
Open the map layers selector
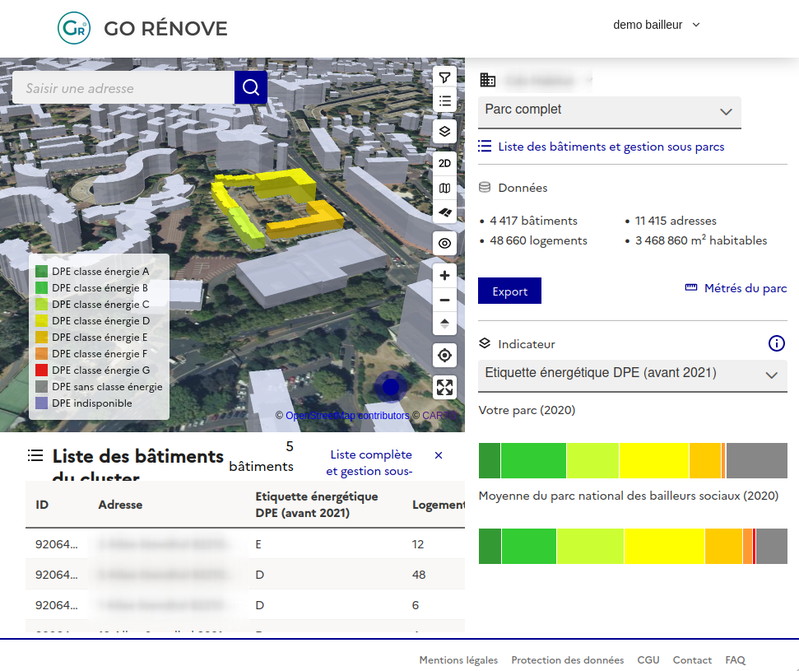click(x=445, y=131)
